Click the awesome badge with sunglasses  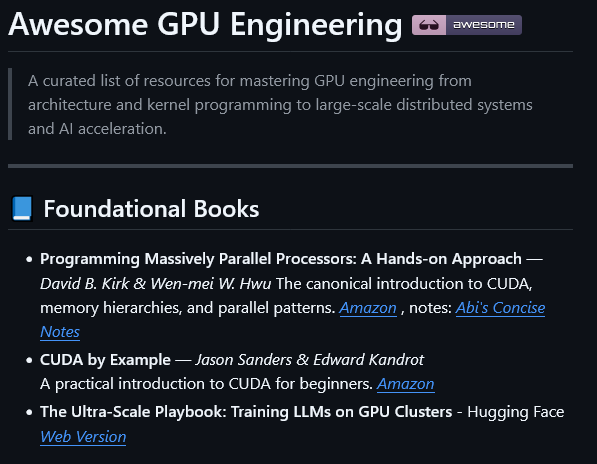[x=467, y=25]
